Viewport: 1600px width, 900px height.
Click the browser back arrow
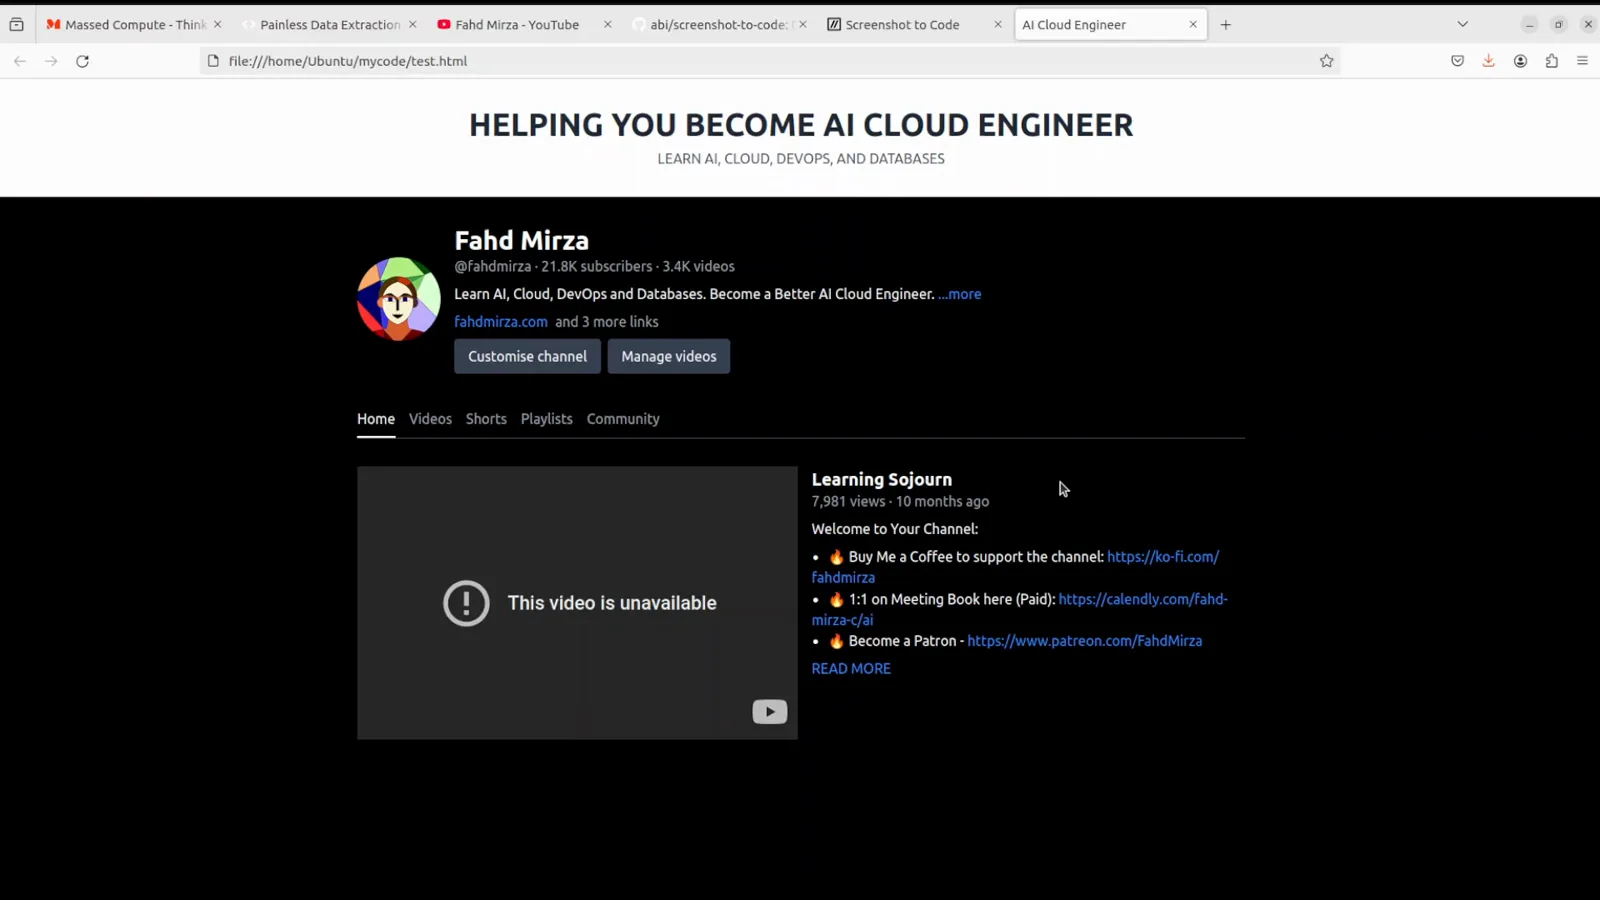[x=20, y=61]
